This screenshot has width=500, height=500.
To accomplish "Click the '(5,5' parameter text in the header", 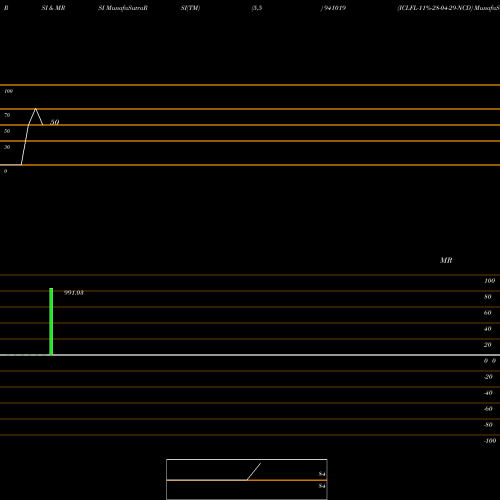I will point(257,8).
